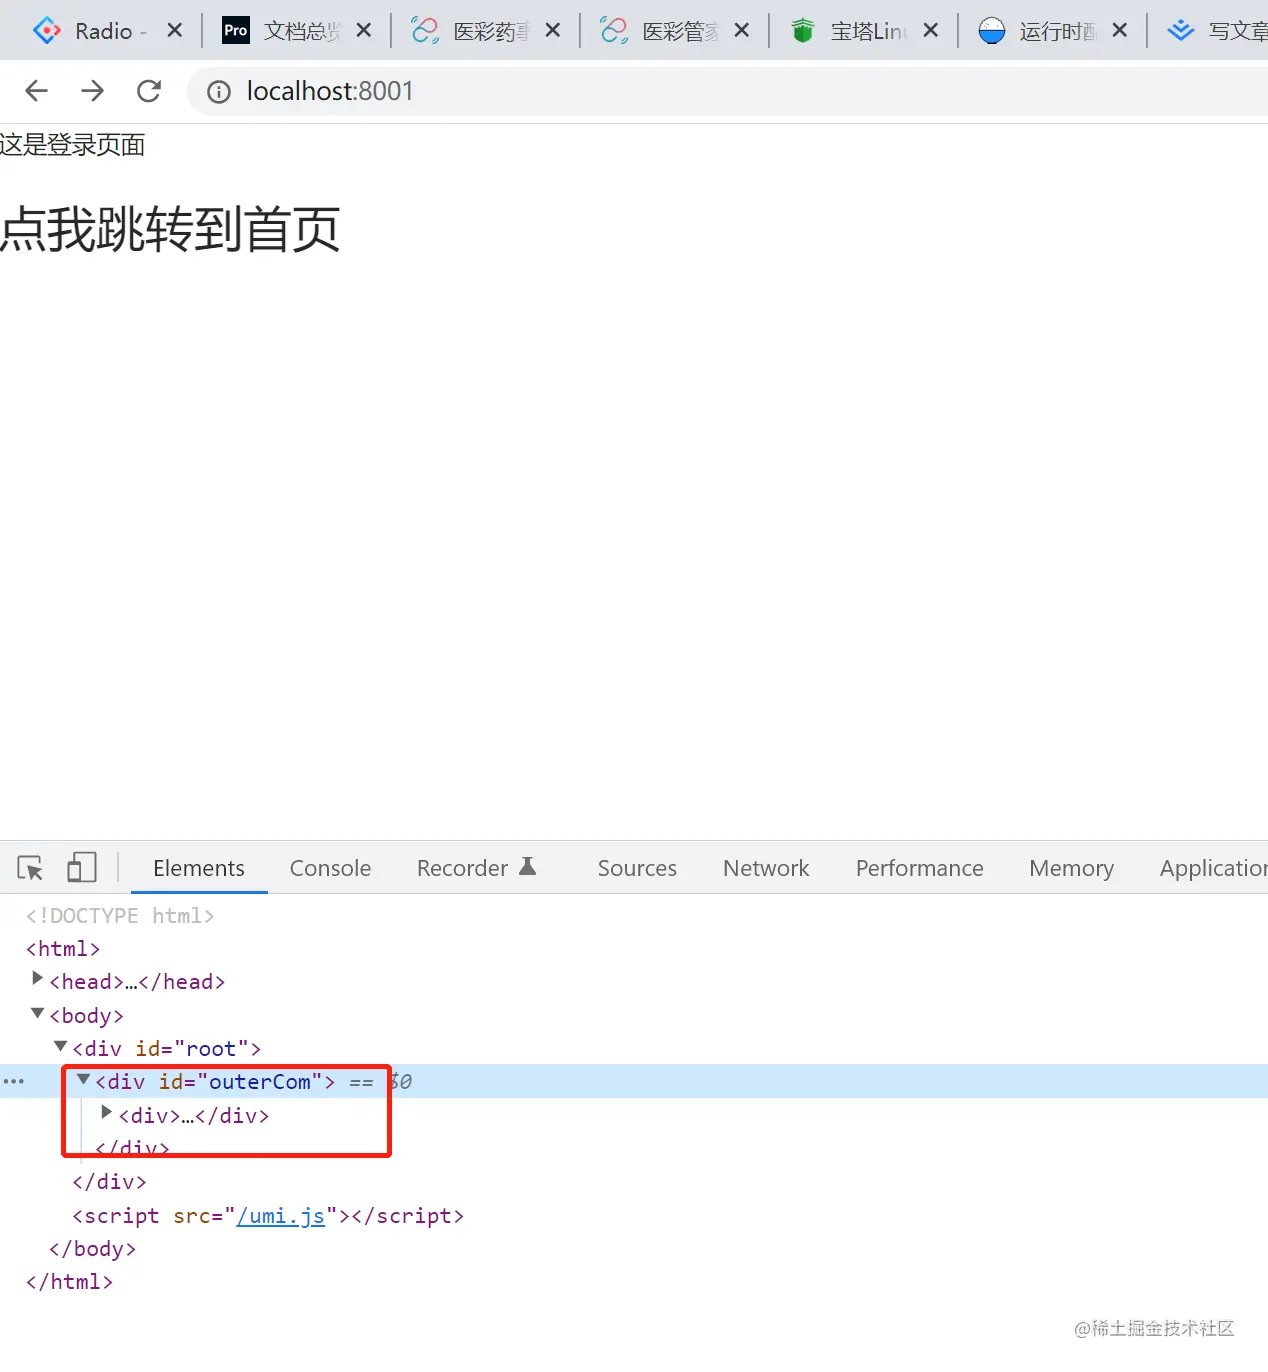The width and height of the screenshot is (1268, 1372).
Task: Select the closing </html> tag row
Action: (69, 1282)
